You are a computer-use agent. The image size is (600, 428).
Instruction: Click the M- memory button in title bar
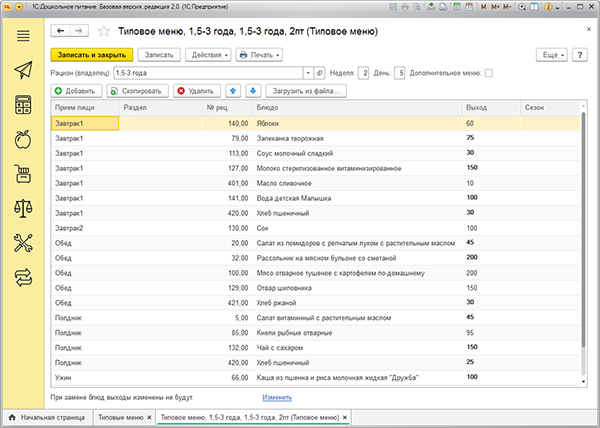coord(507,7)
